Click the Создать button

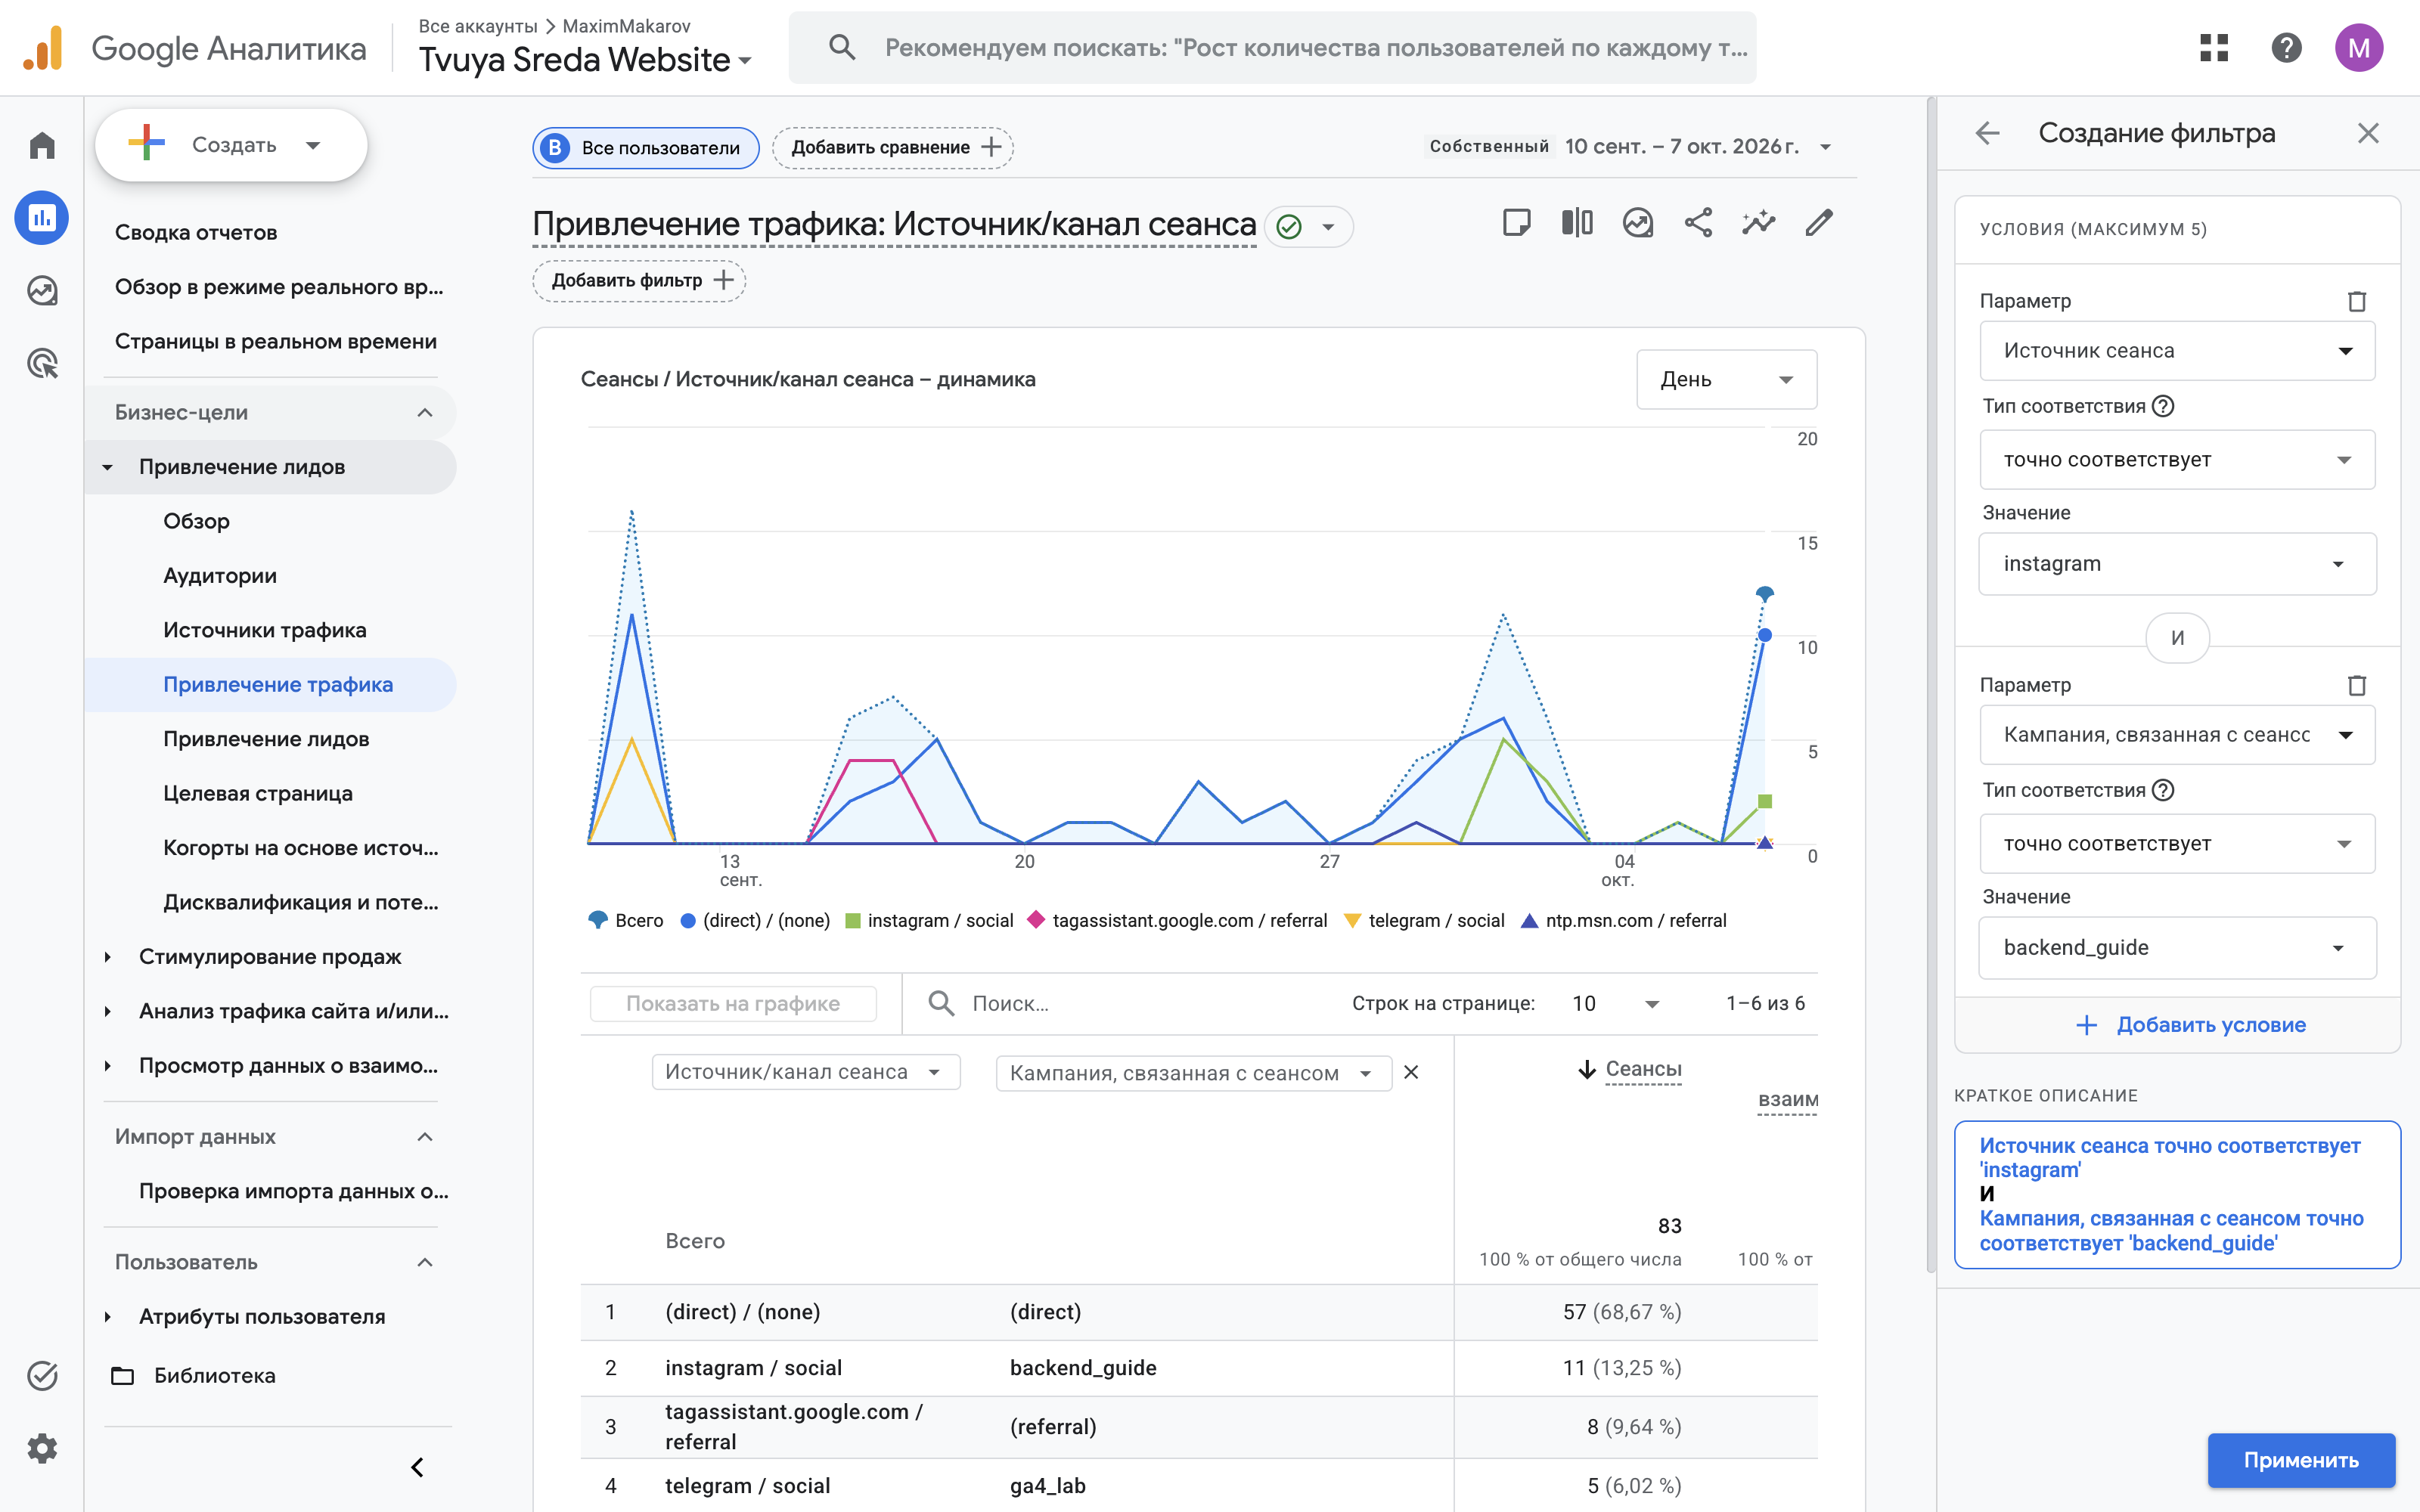point(231,145)
